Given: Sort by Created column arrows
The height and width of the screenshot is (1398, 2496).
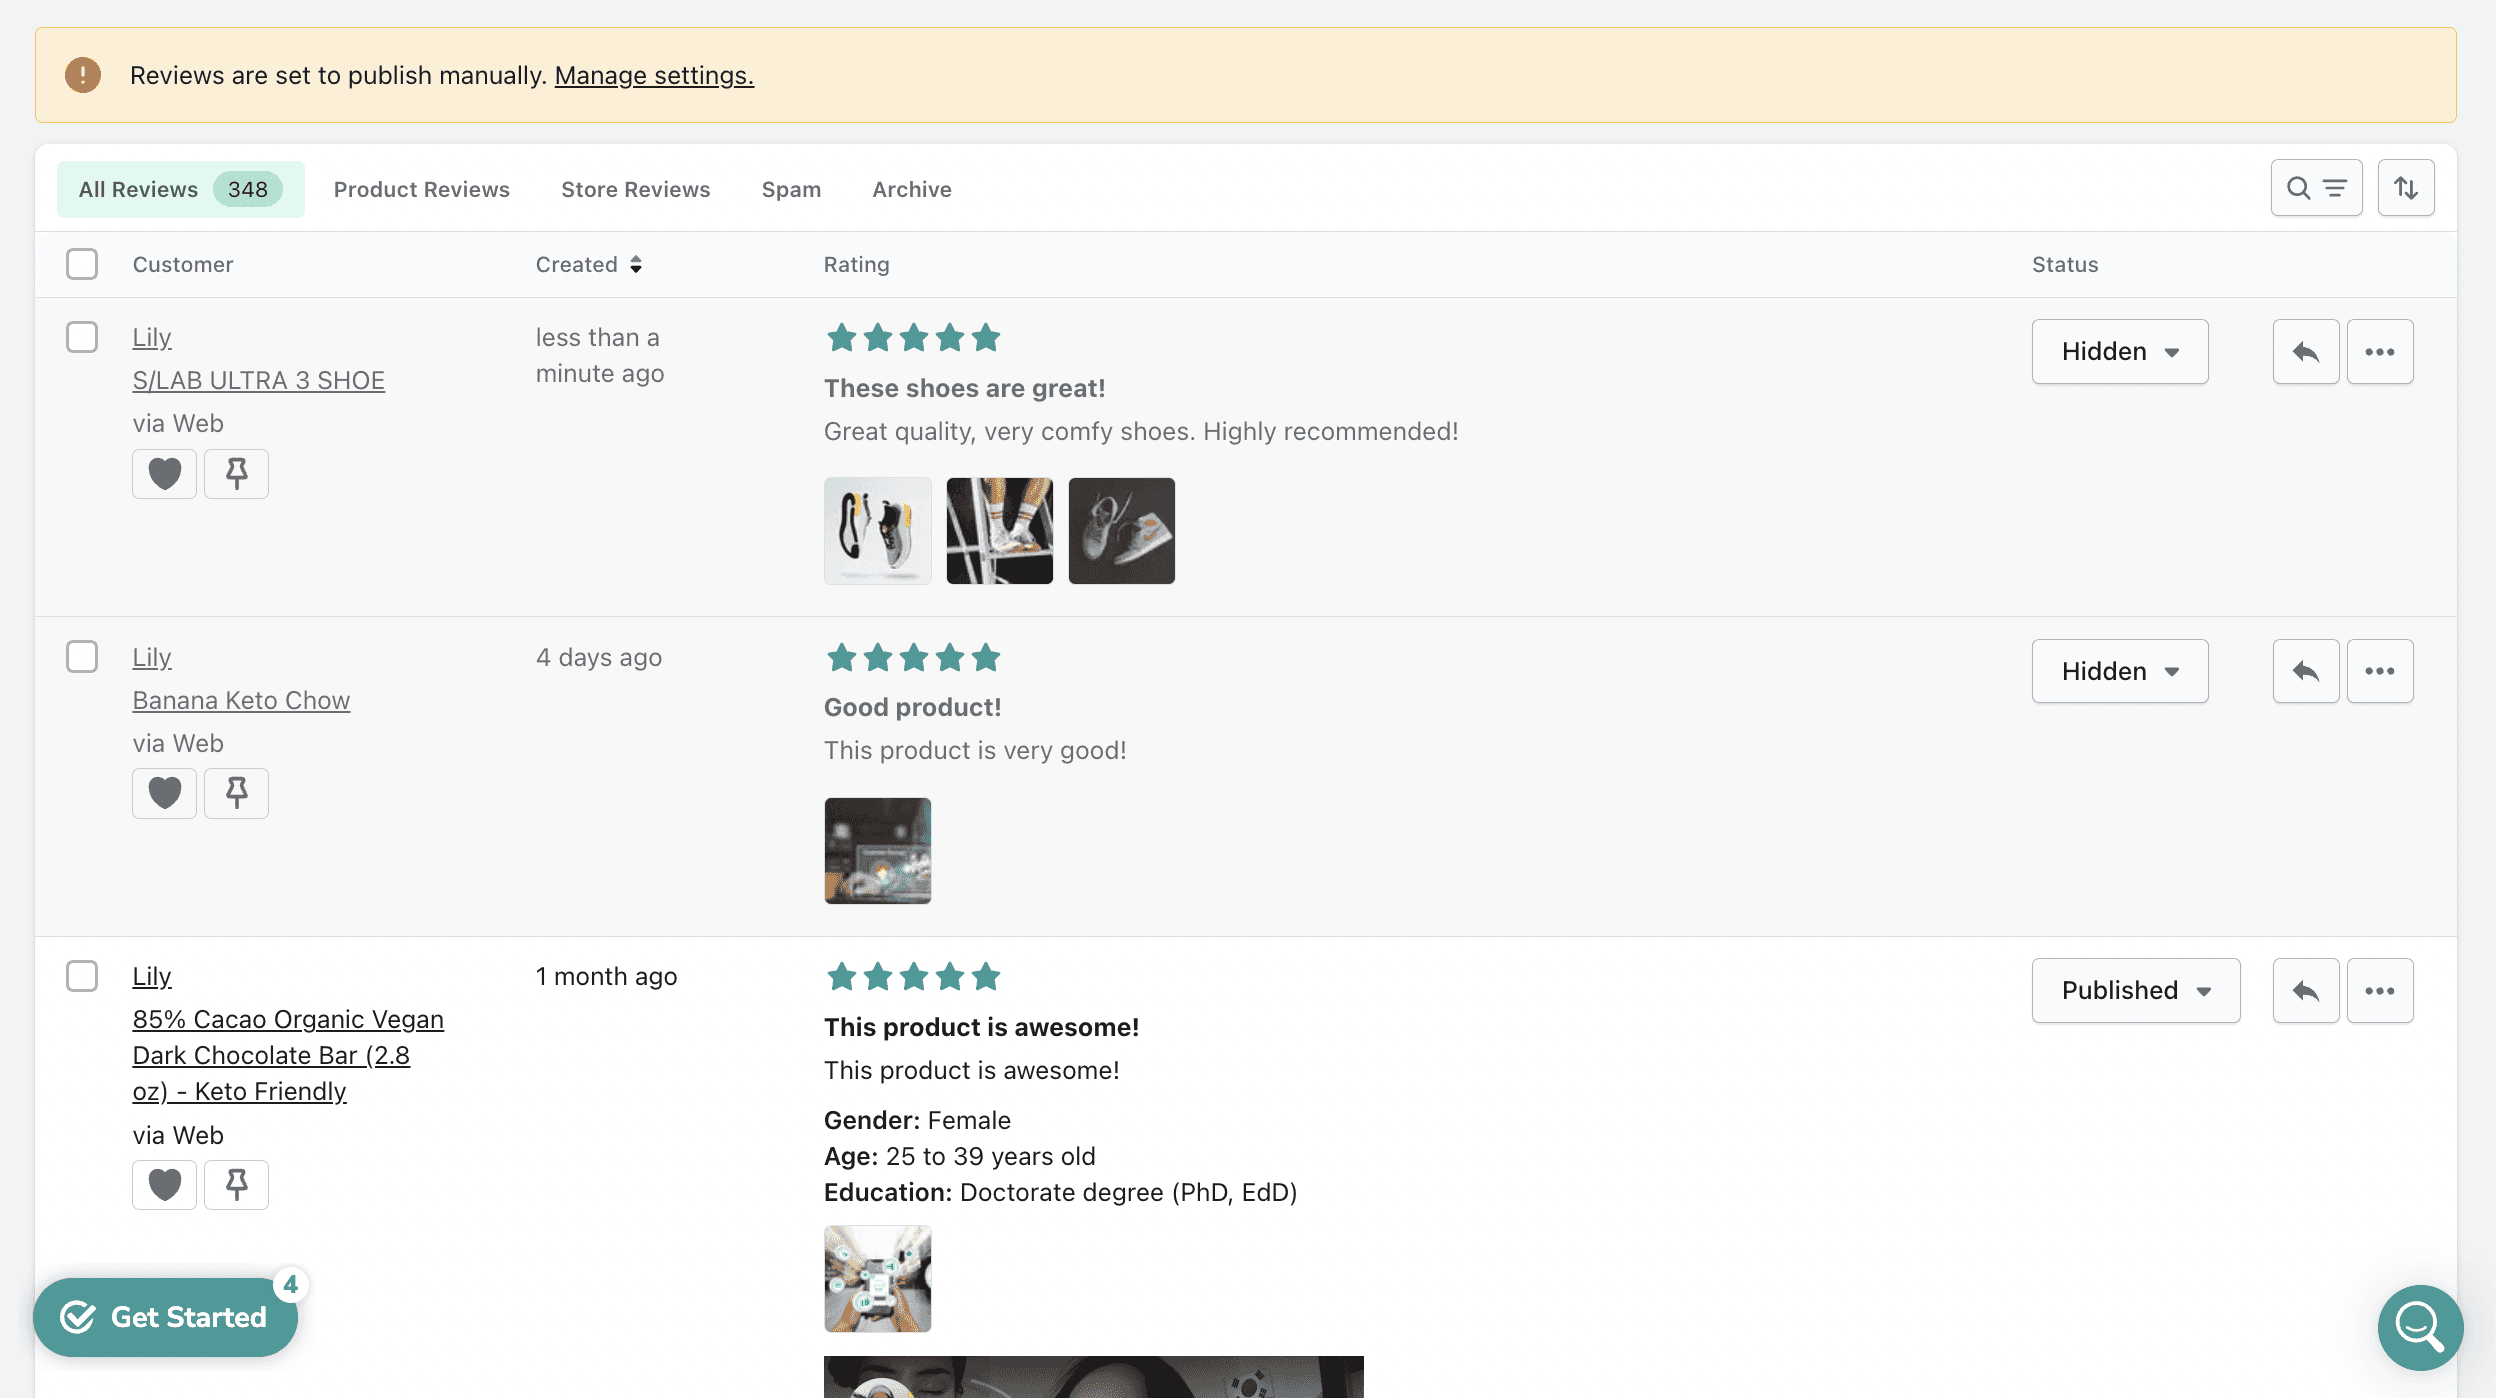Looking at the screenshot, I should pyautogui.click(x=636, y=264).
